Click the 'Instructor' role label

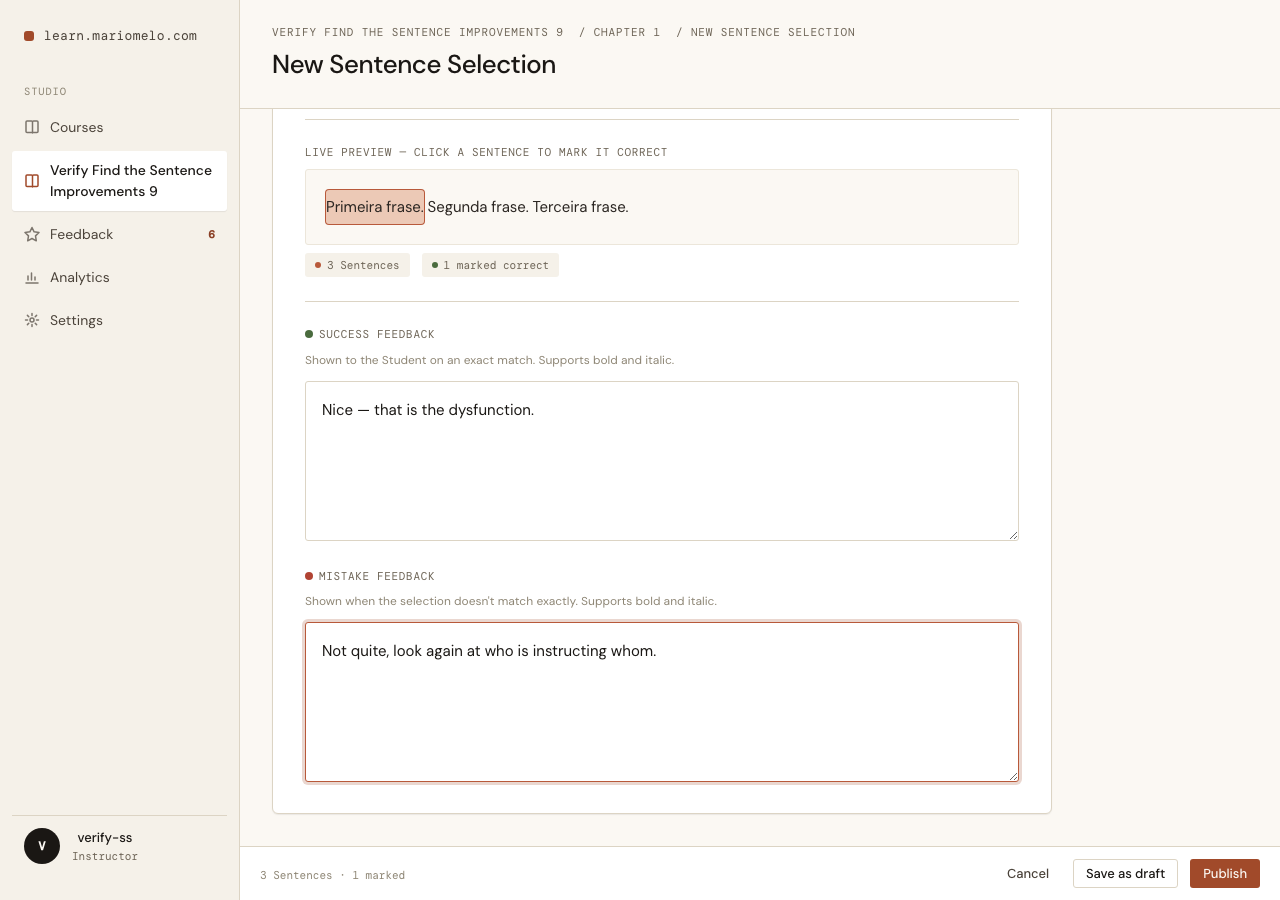105,856
